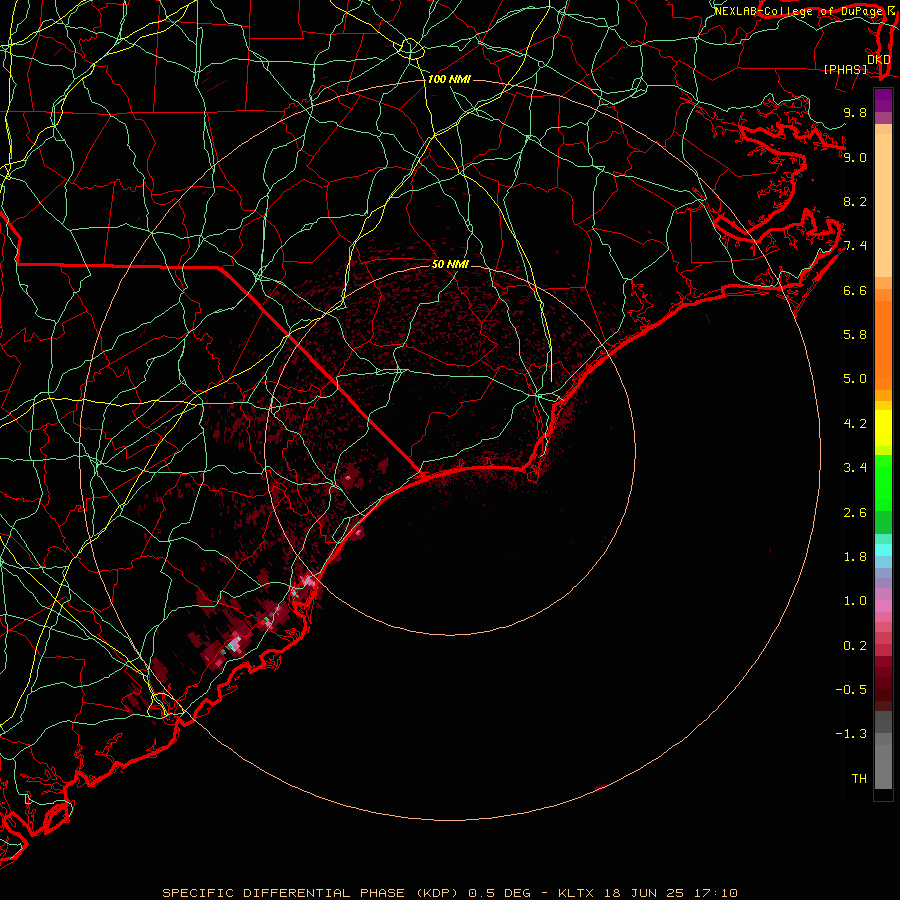Click the 4.2 value on color scale
900x900 pixels.
[855, 424]
